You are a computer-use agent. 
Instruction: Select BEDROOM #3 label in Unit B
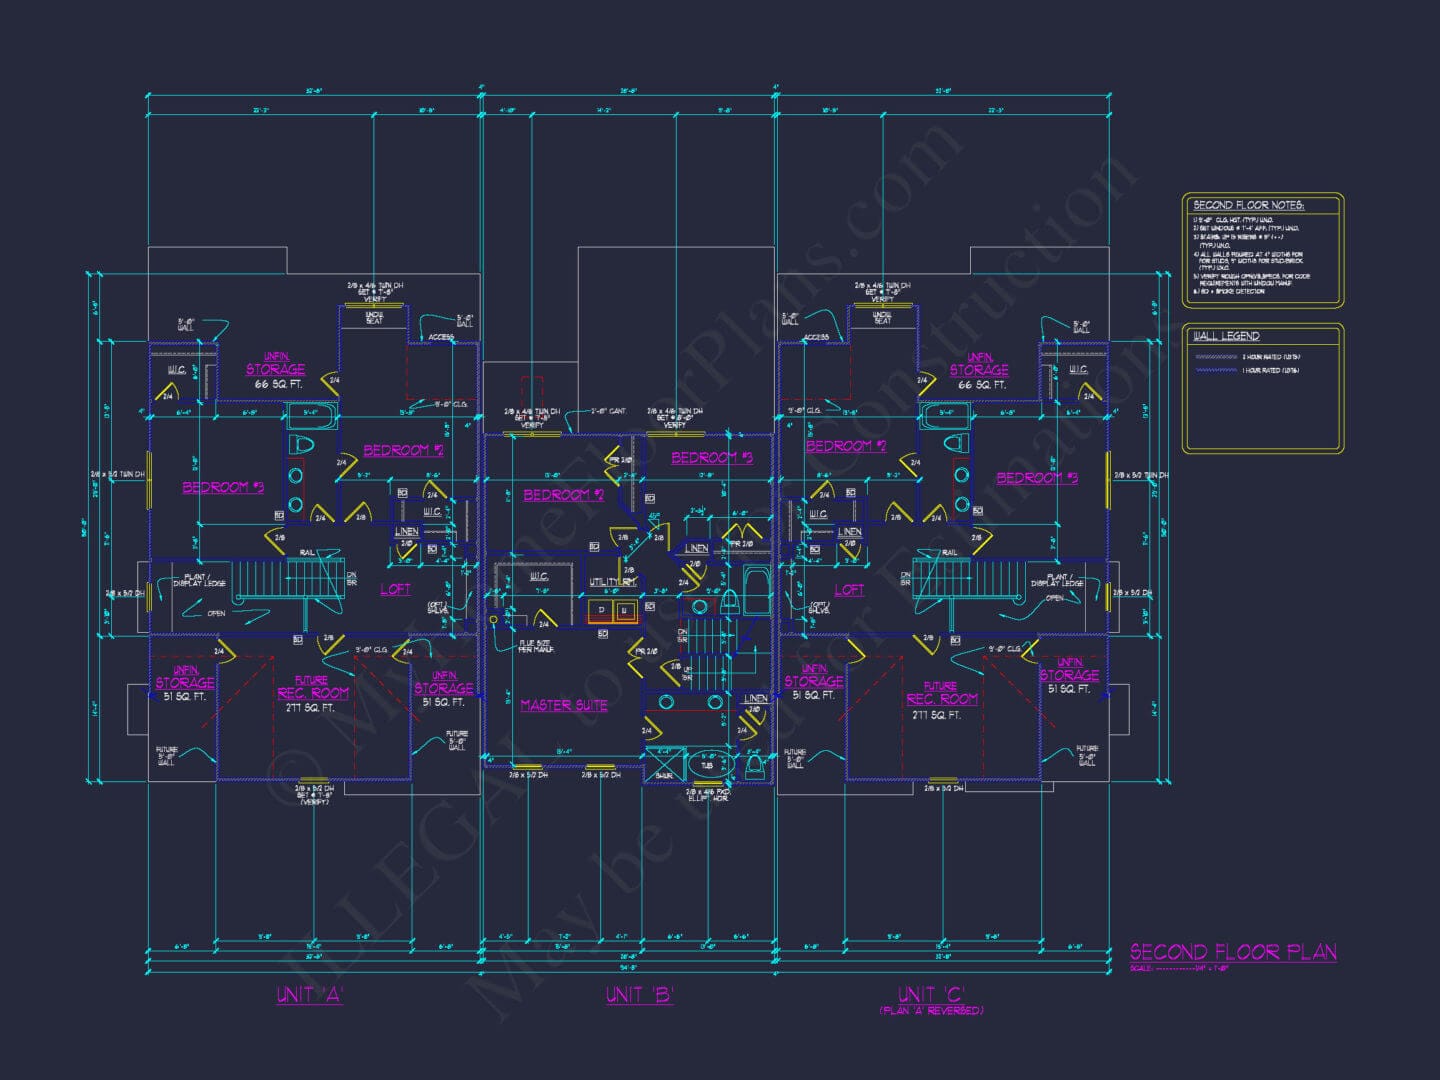712,457
